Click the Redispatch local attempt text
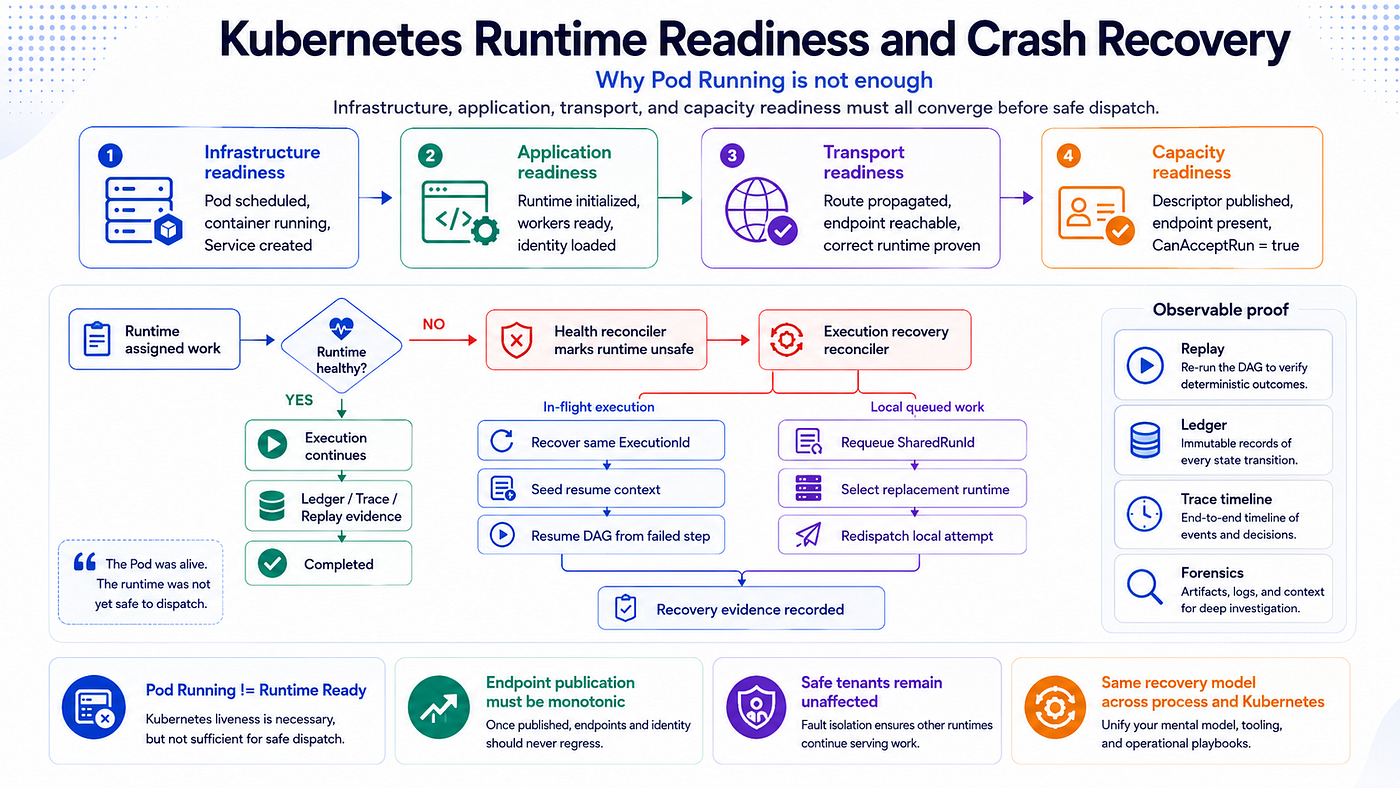 click(917, 536)
